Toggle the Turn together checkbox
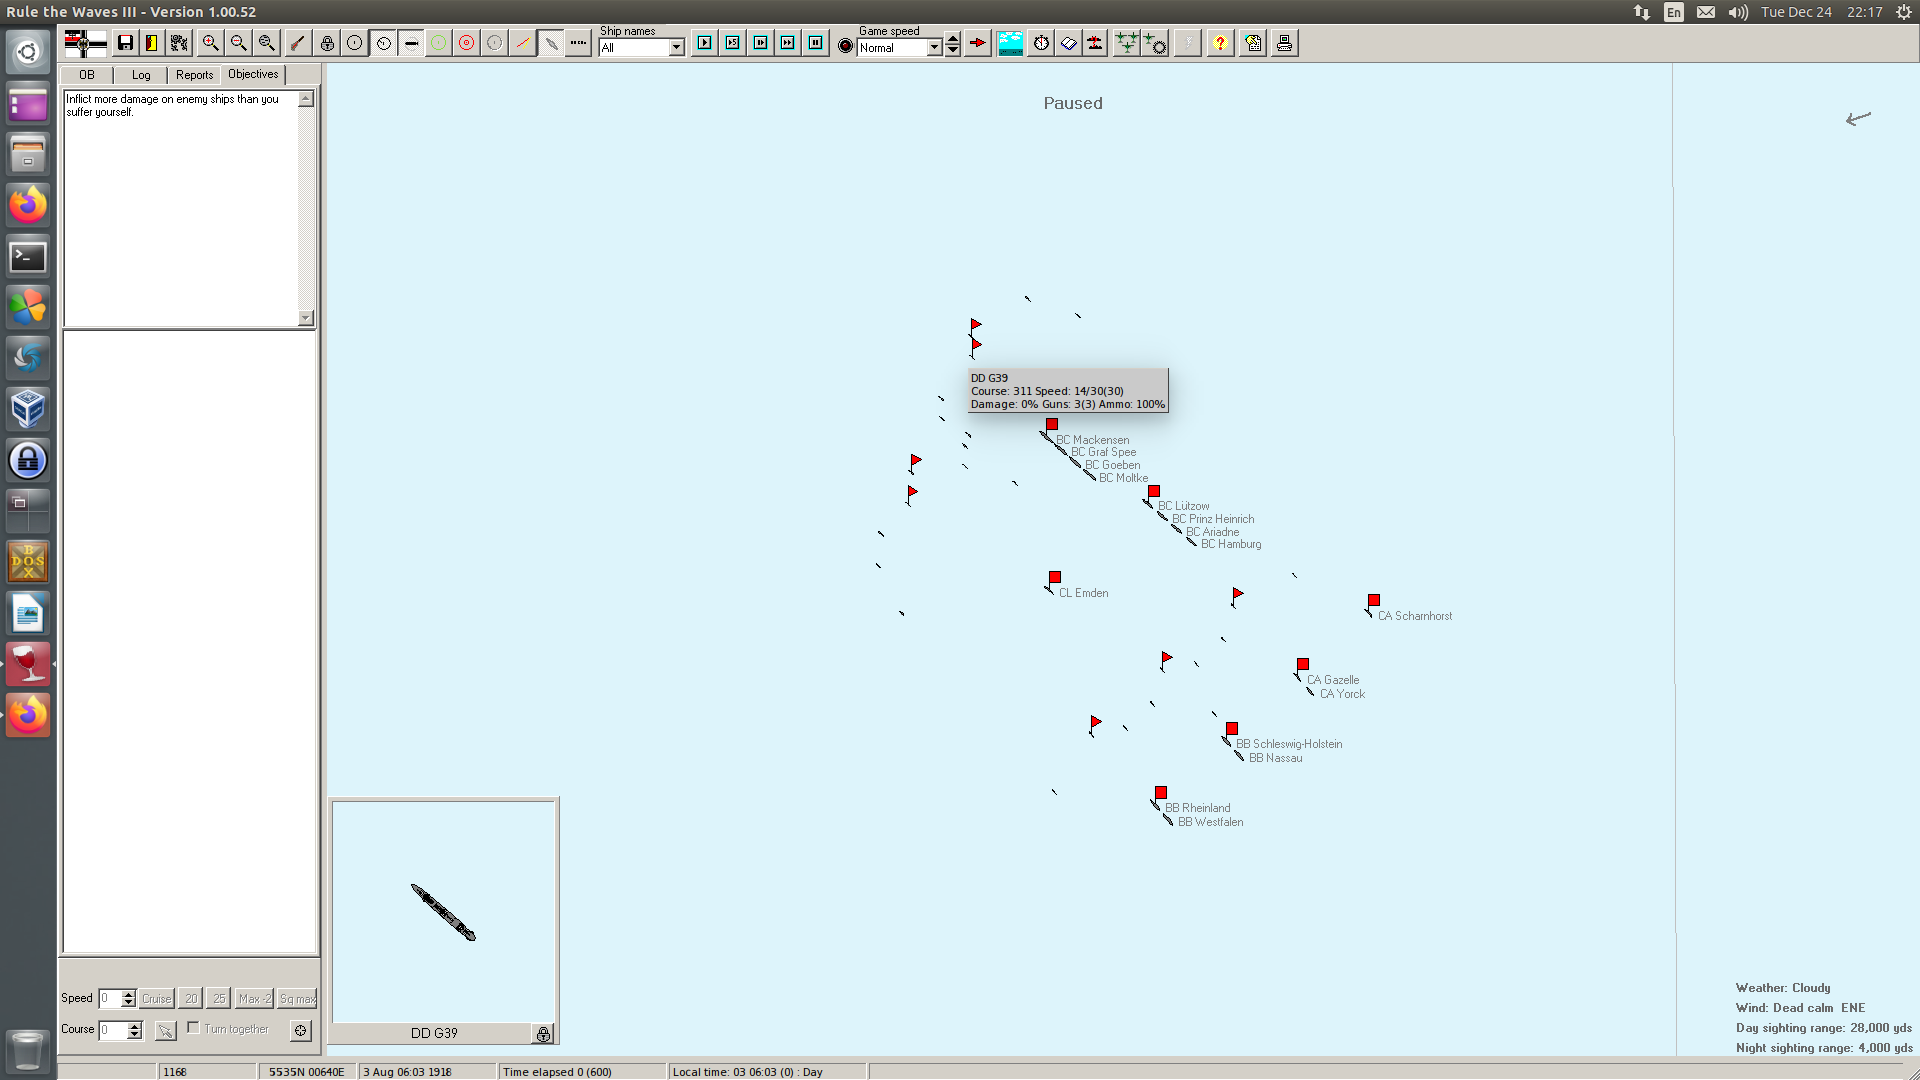The height and width of the screenshot is (1080, 1920). pos(194,1028)
